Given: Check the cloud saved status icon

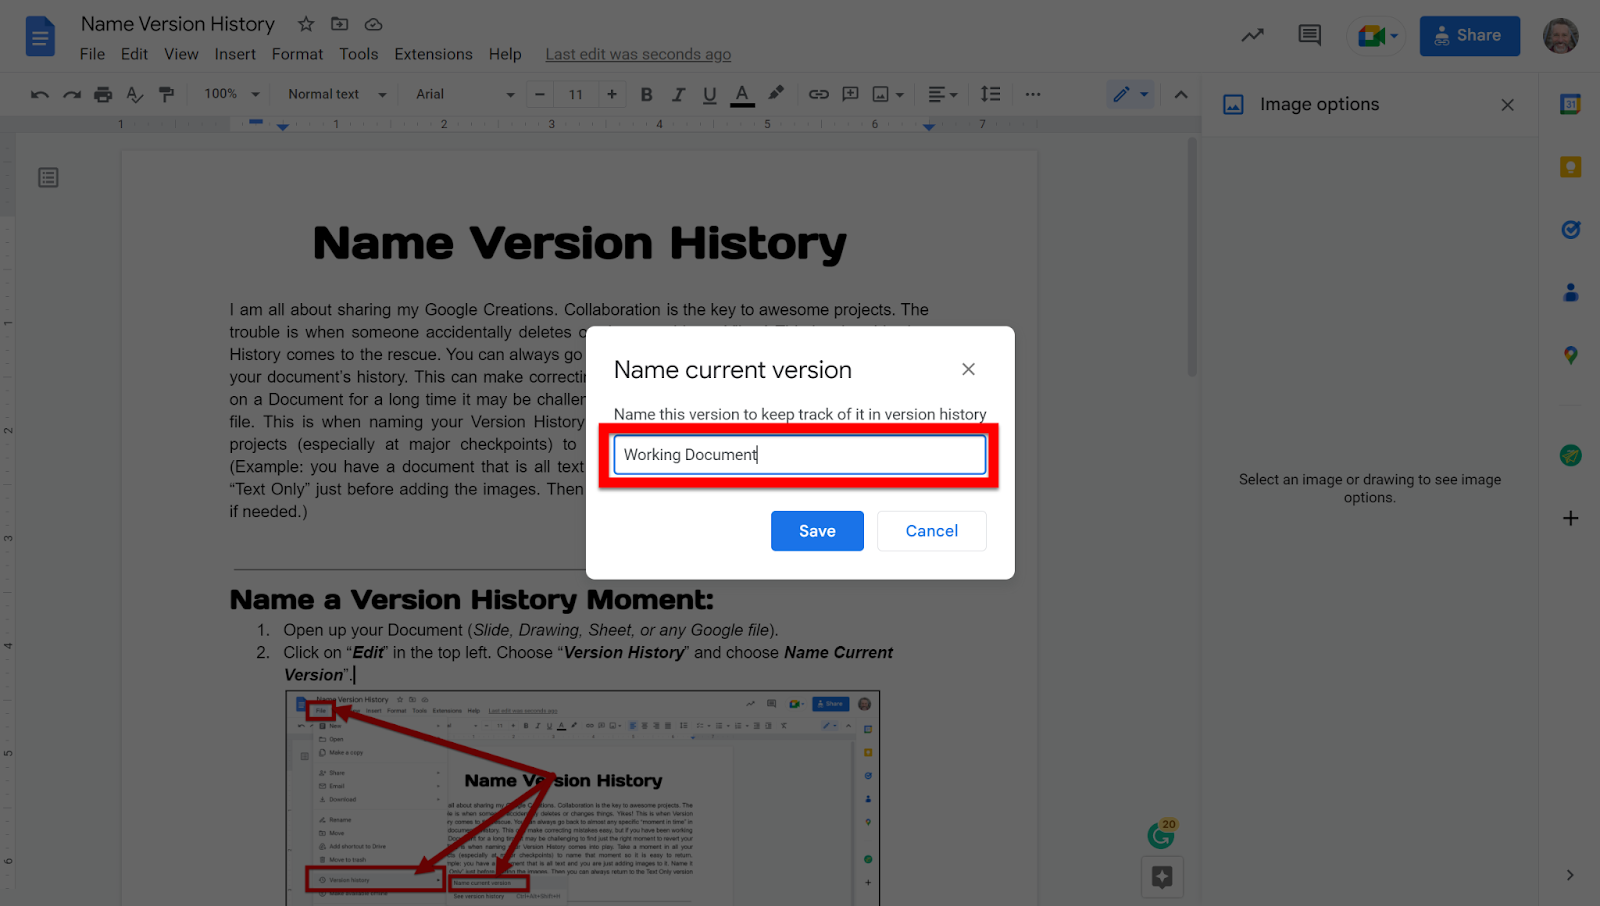Looking at the screenshot, I should (x=373, y=24).
